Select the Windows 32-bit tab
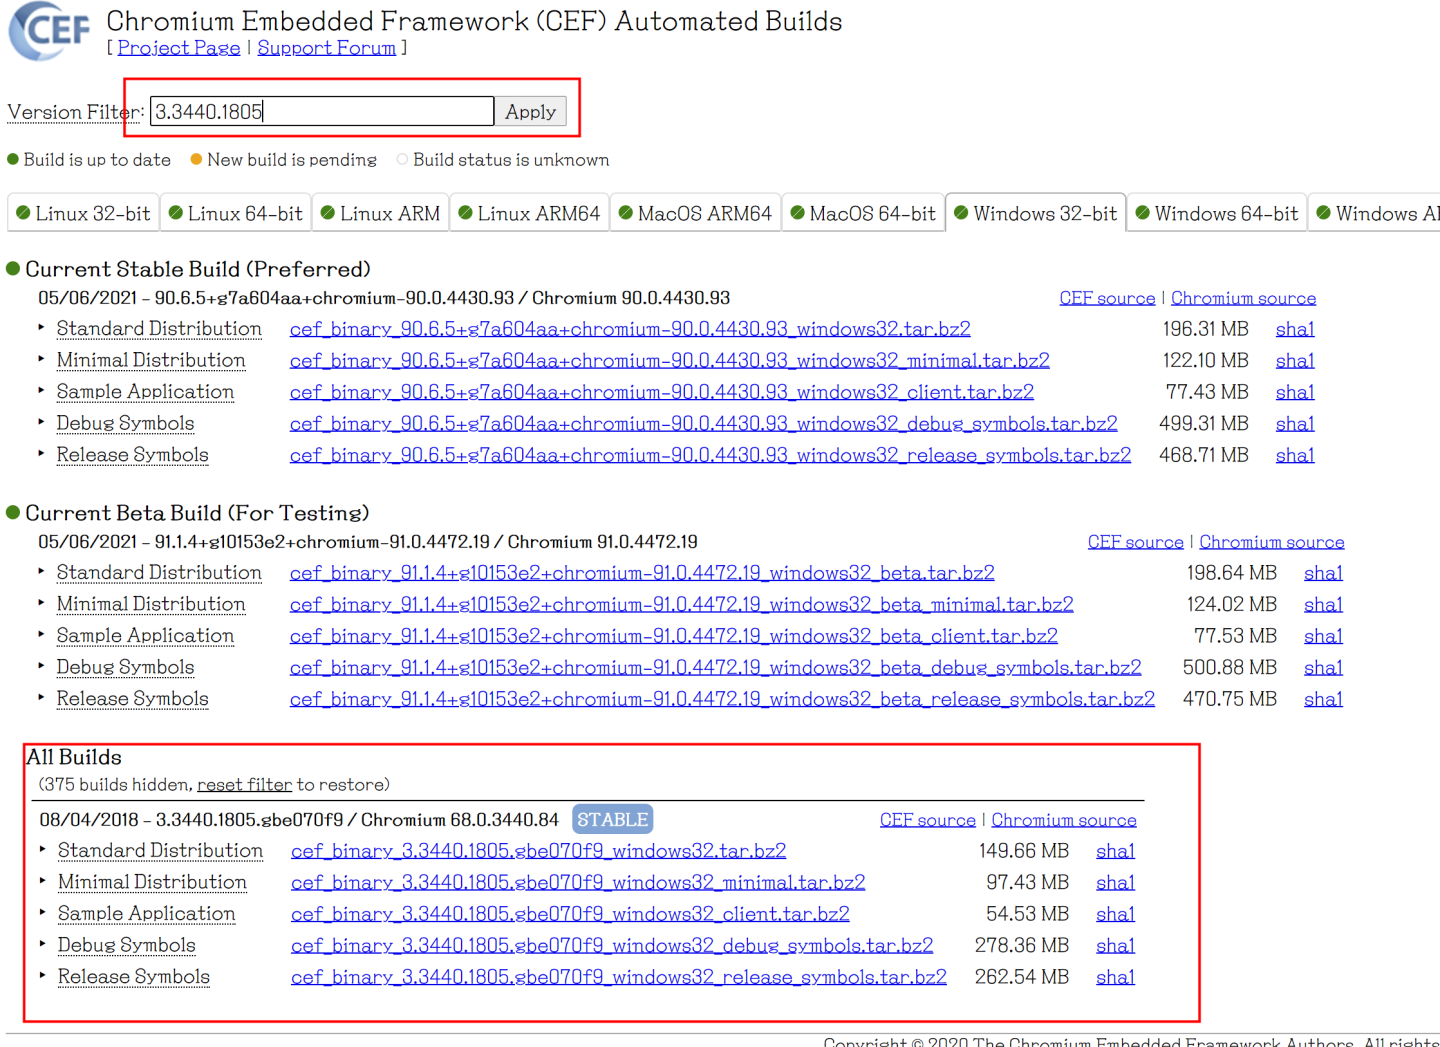Image resolution: width=1440 pixels, height=1047 pixels. (x=1035, y=213)
